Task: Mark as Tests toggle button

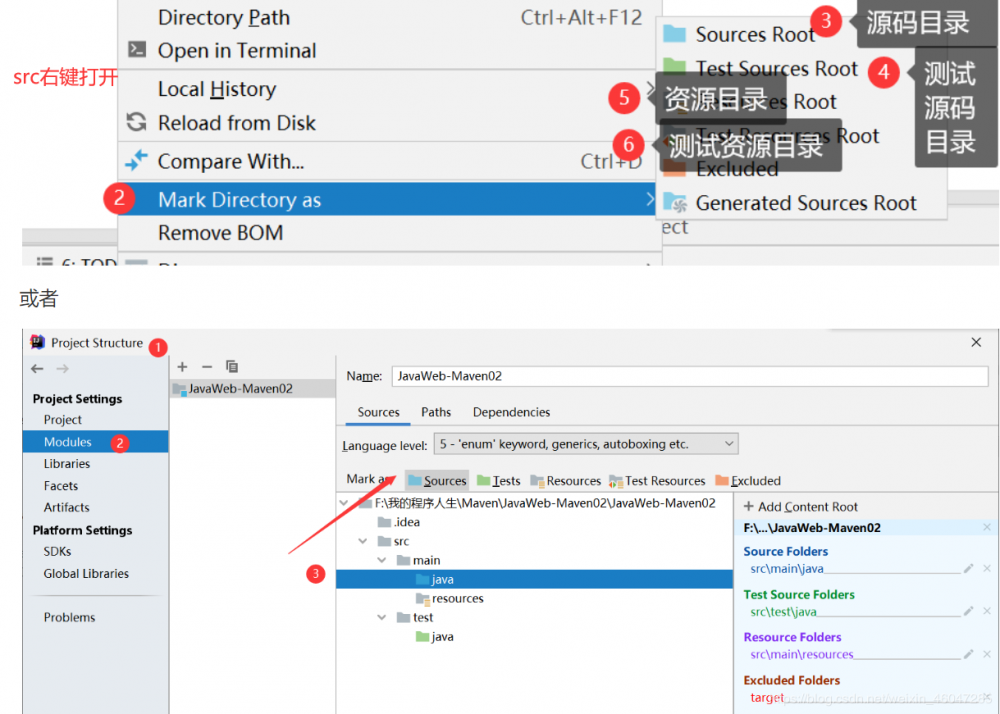Action: [499, 481]
